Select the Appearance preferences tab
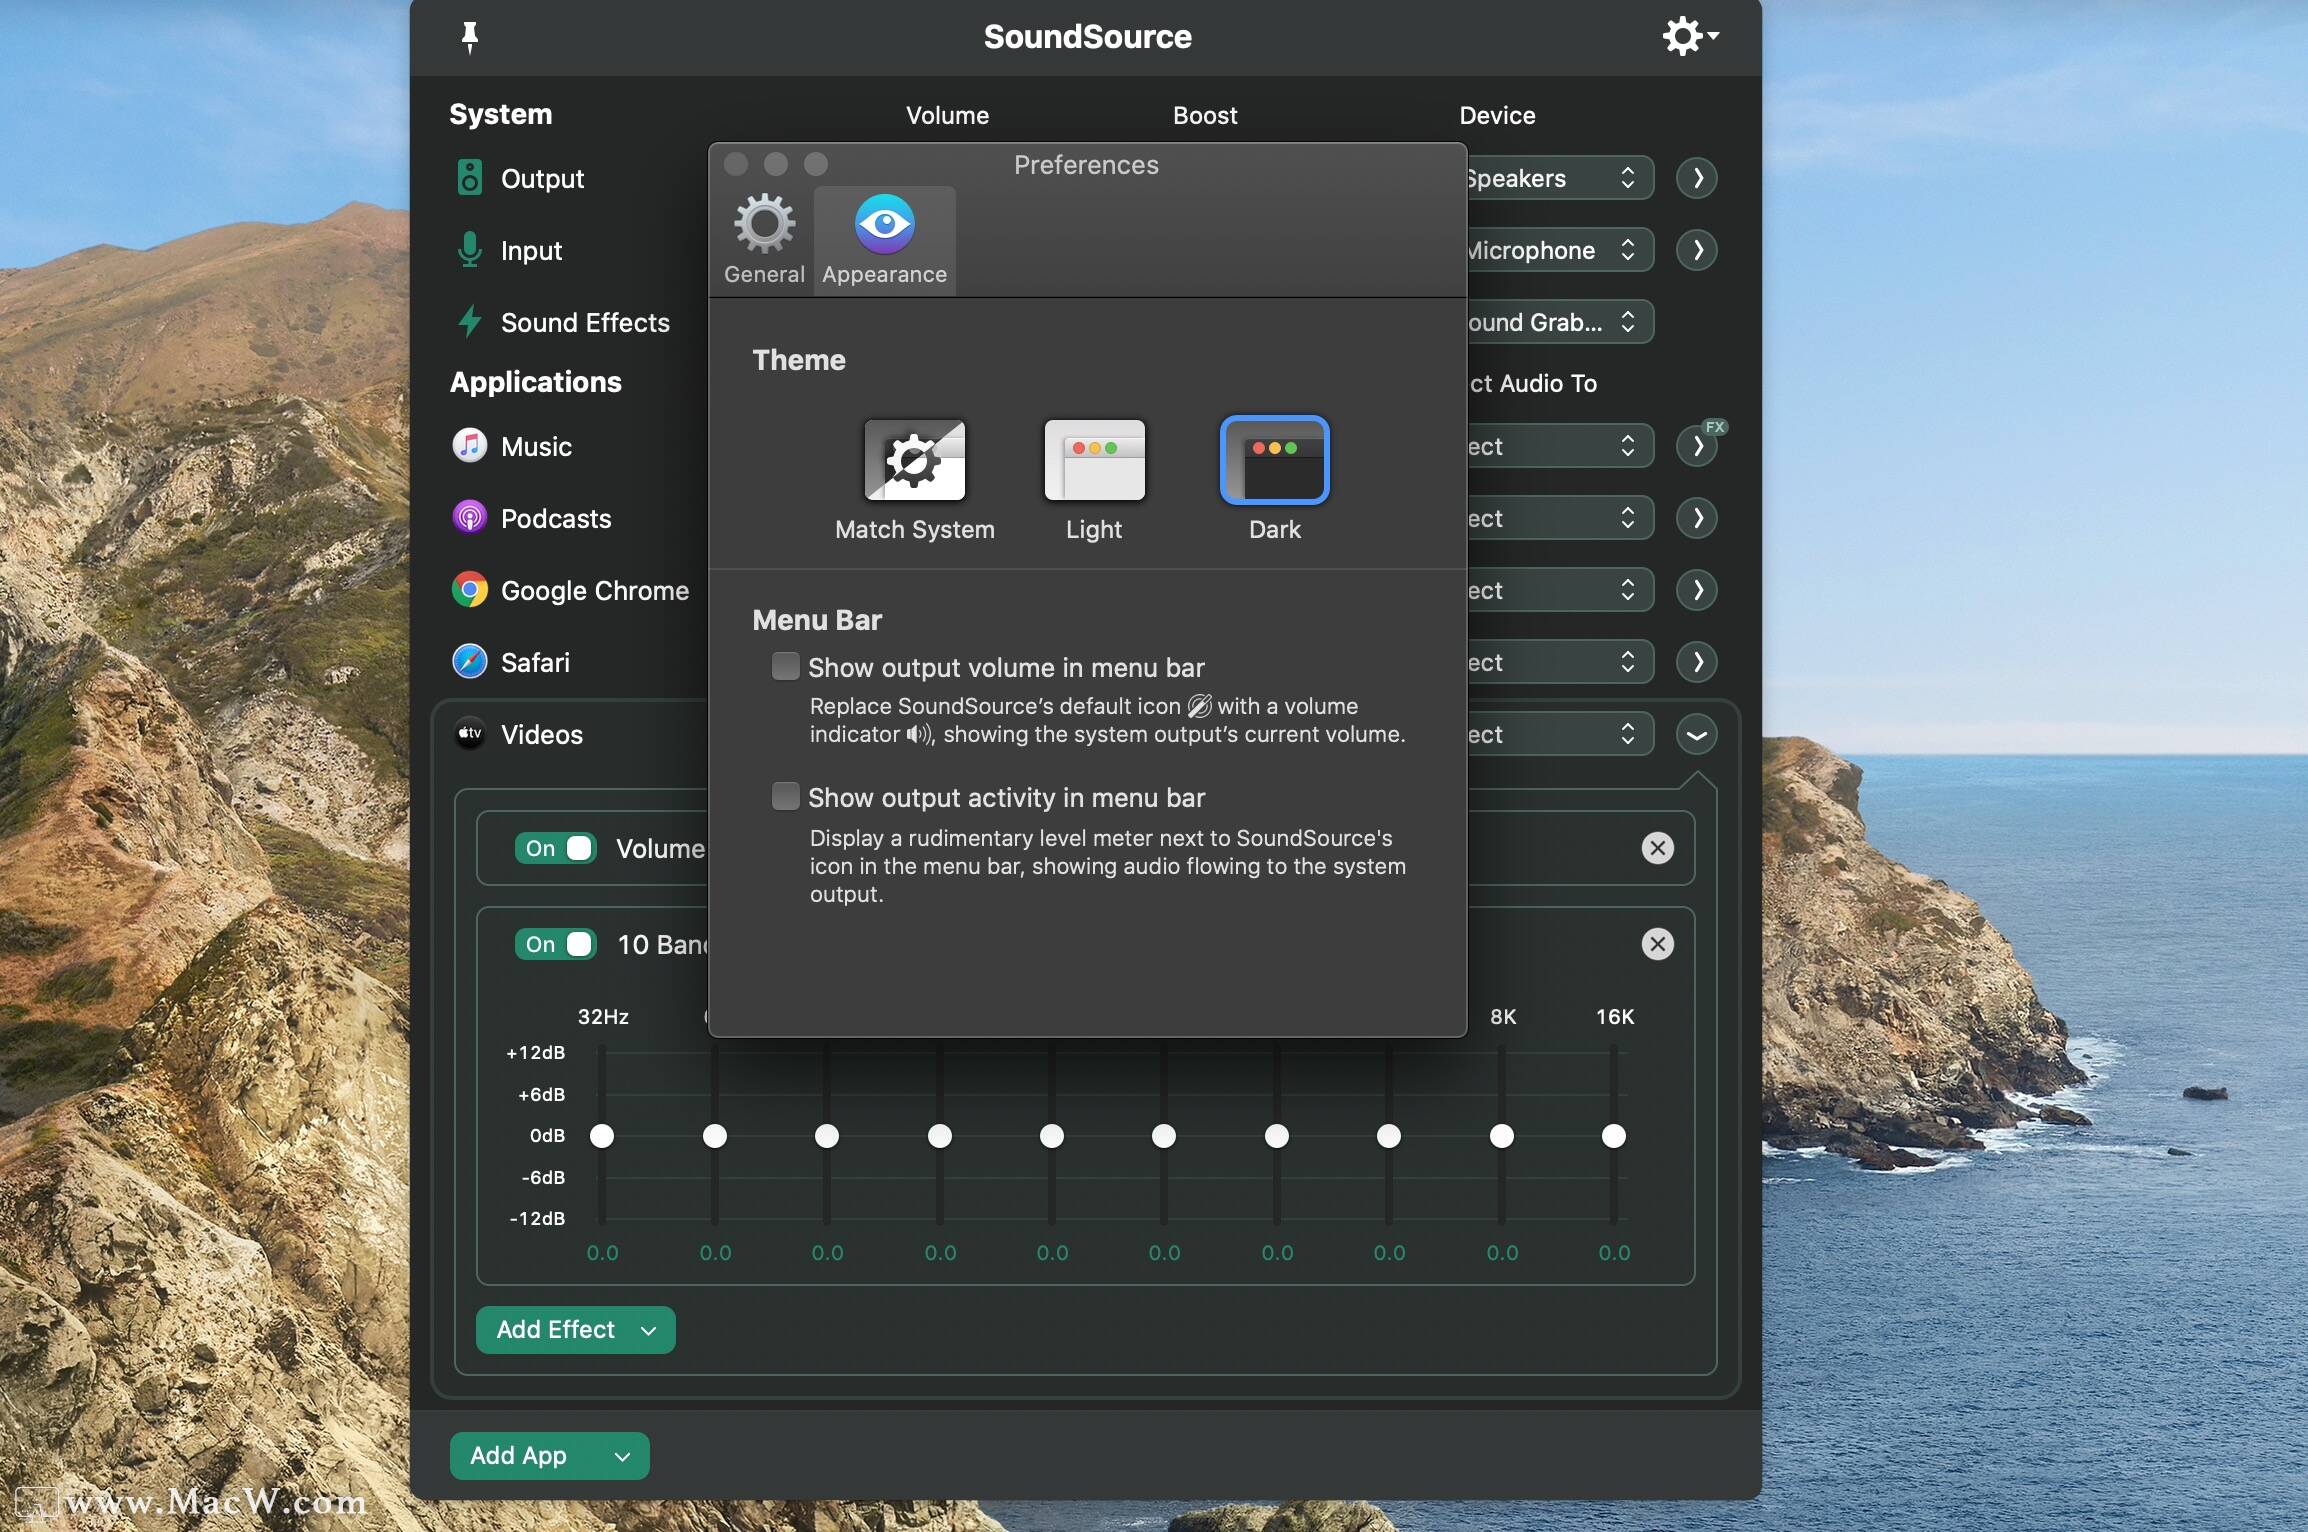The height and width of the screenshot is (1532, 2308). [884, 240]
